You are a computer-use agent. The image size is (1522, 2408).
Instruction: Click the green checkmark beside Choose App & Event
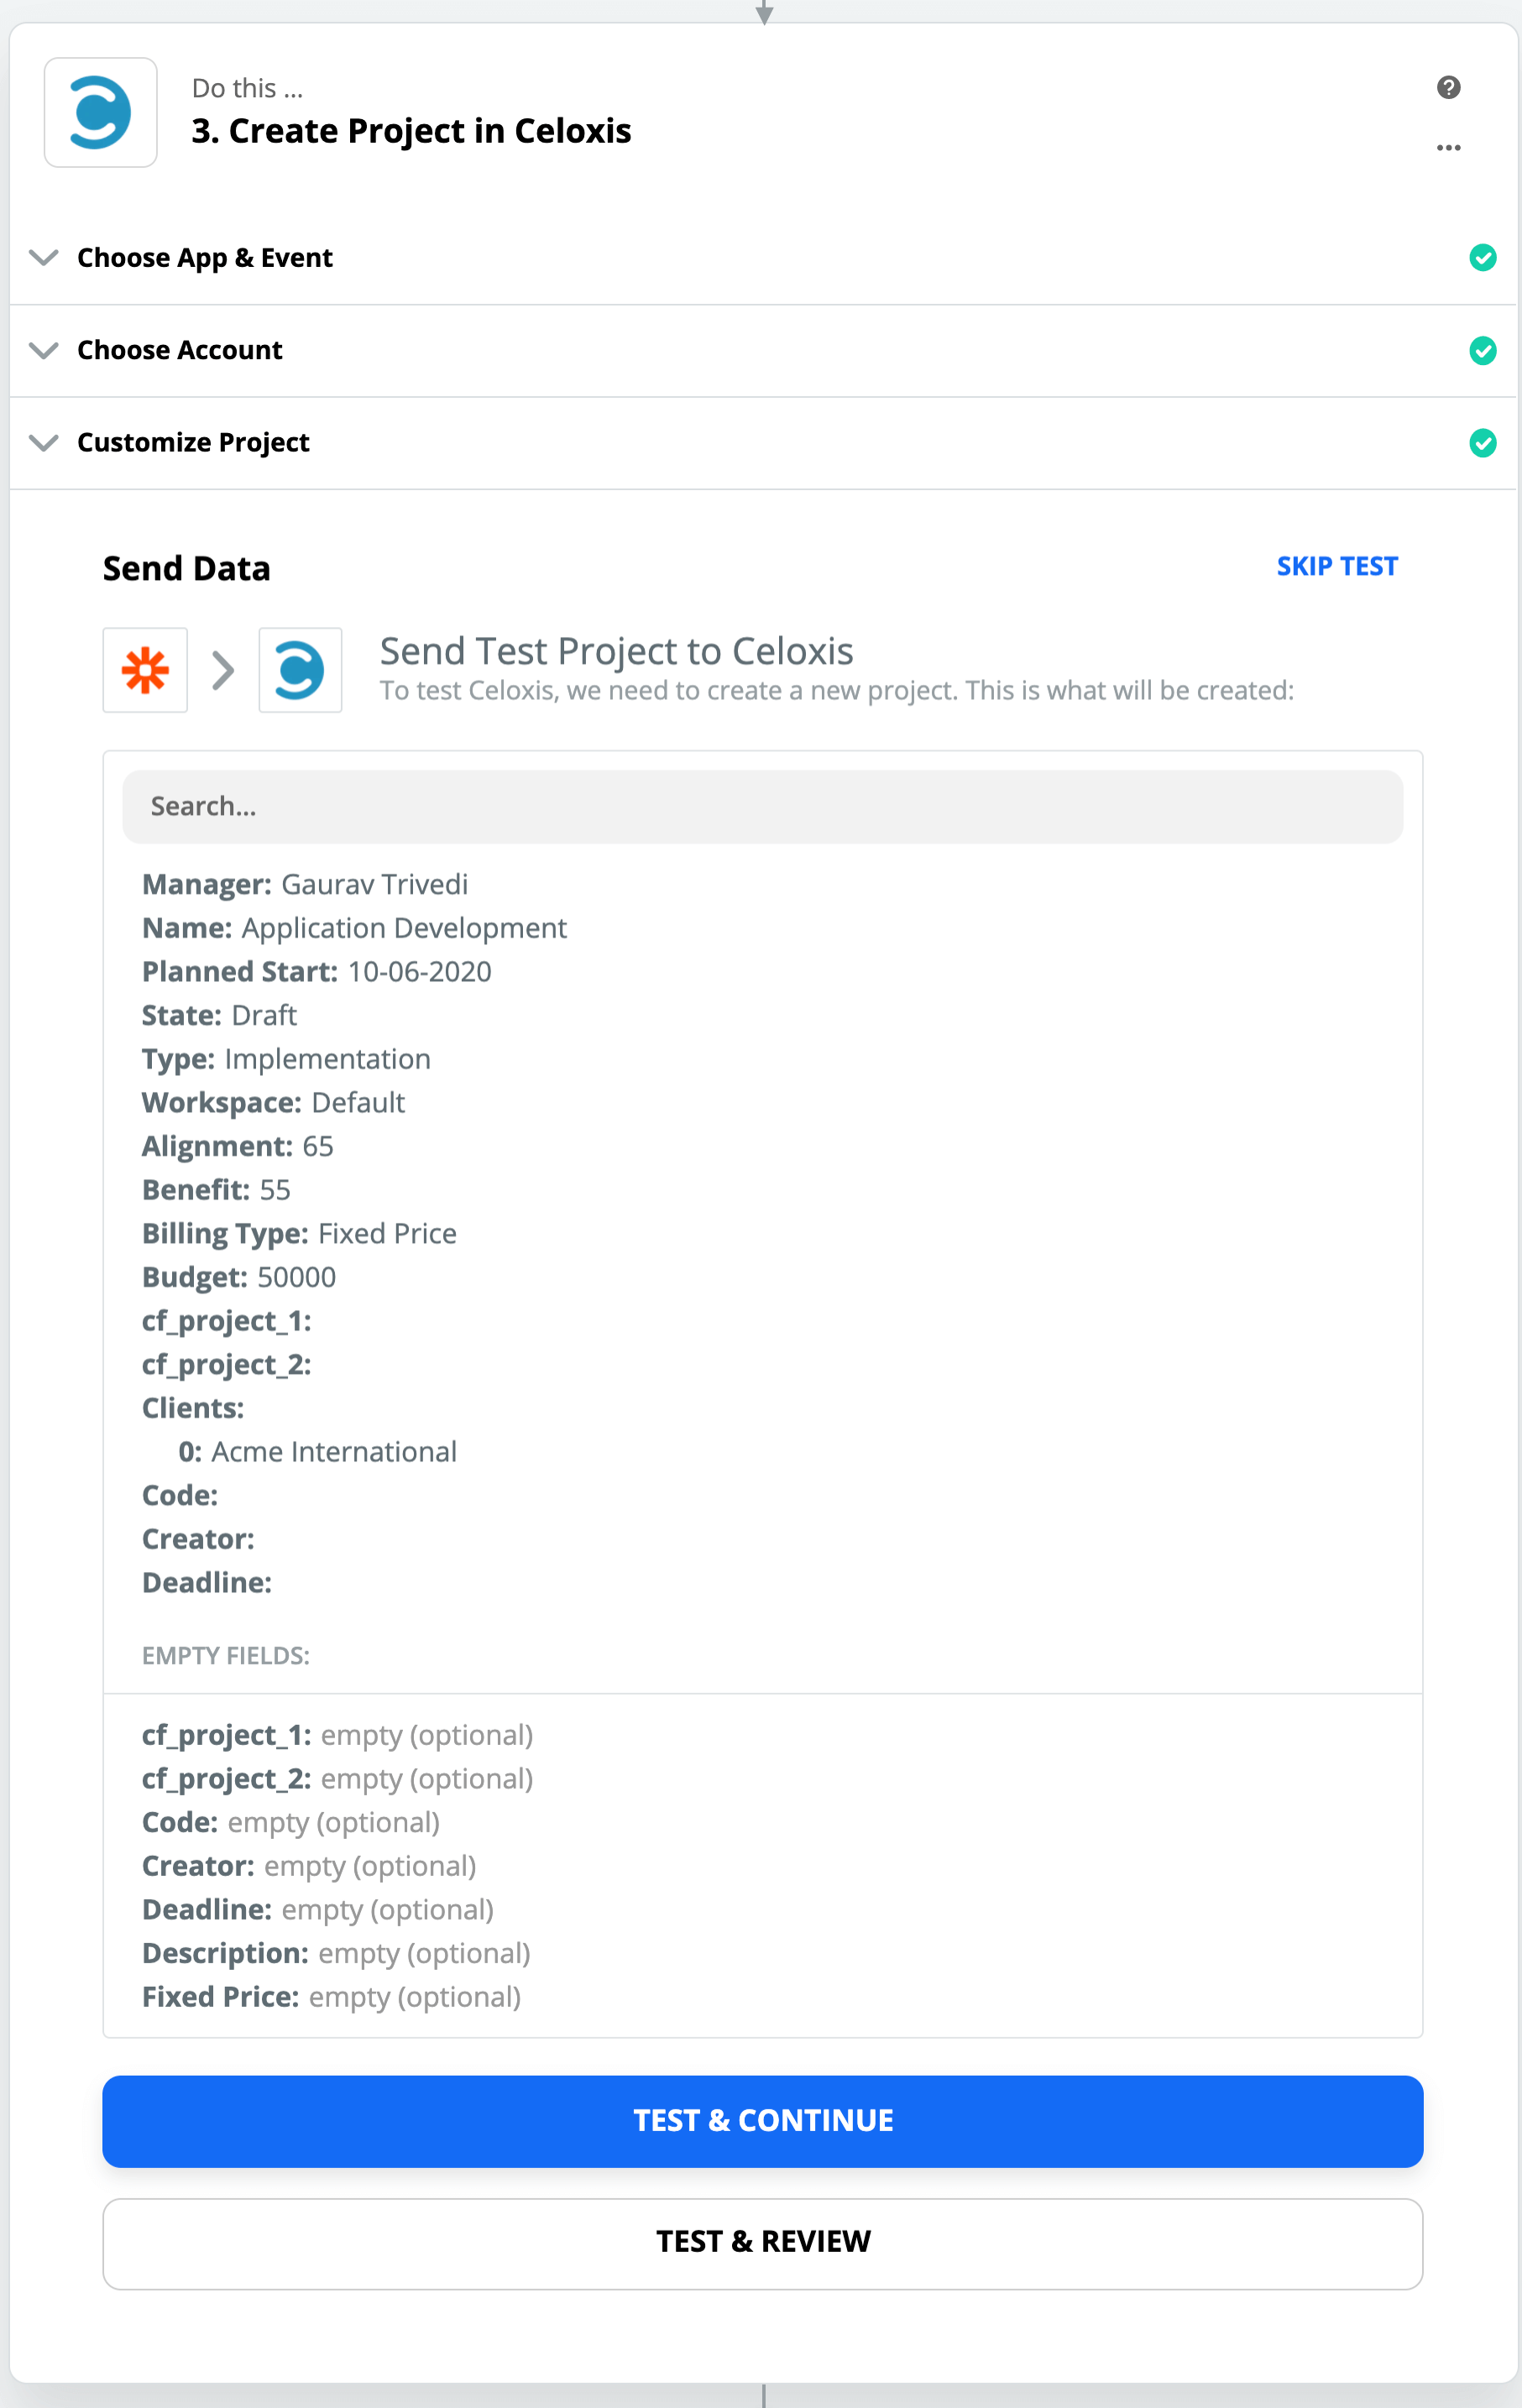[x=1482, y=258]
